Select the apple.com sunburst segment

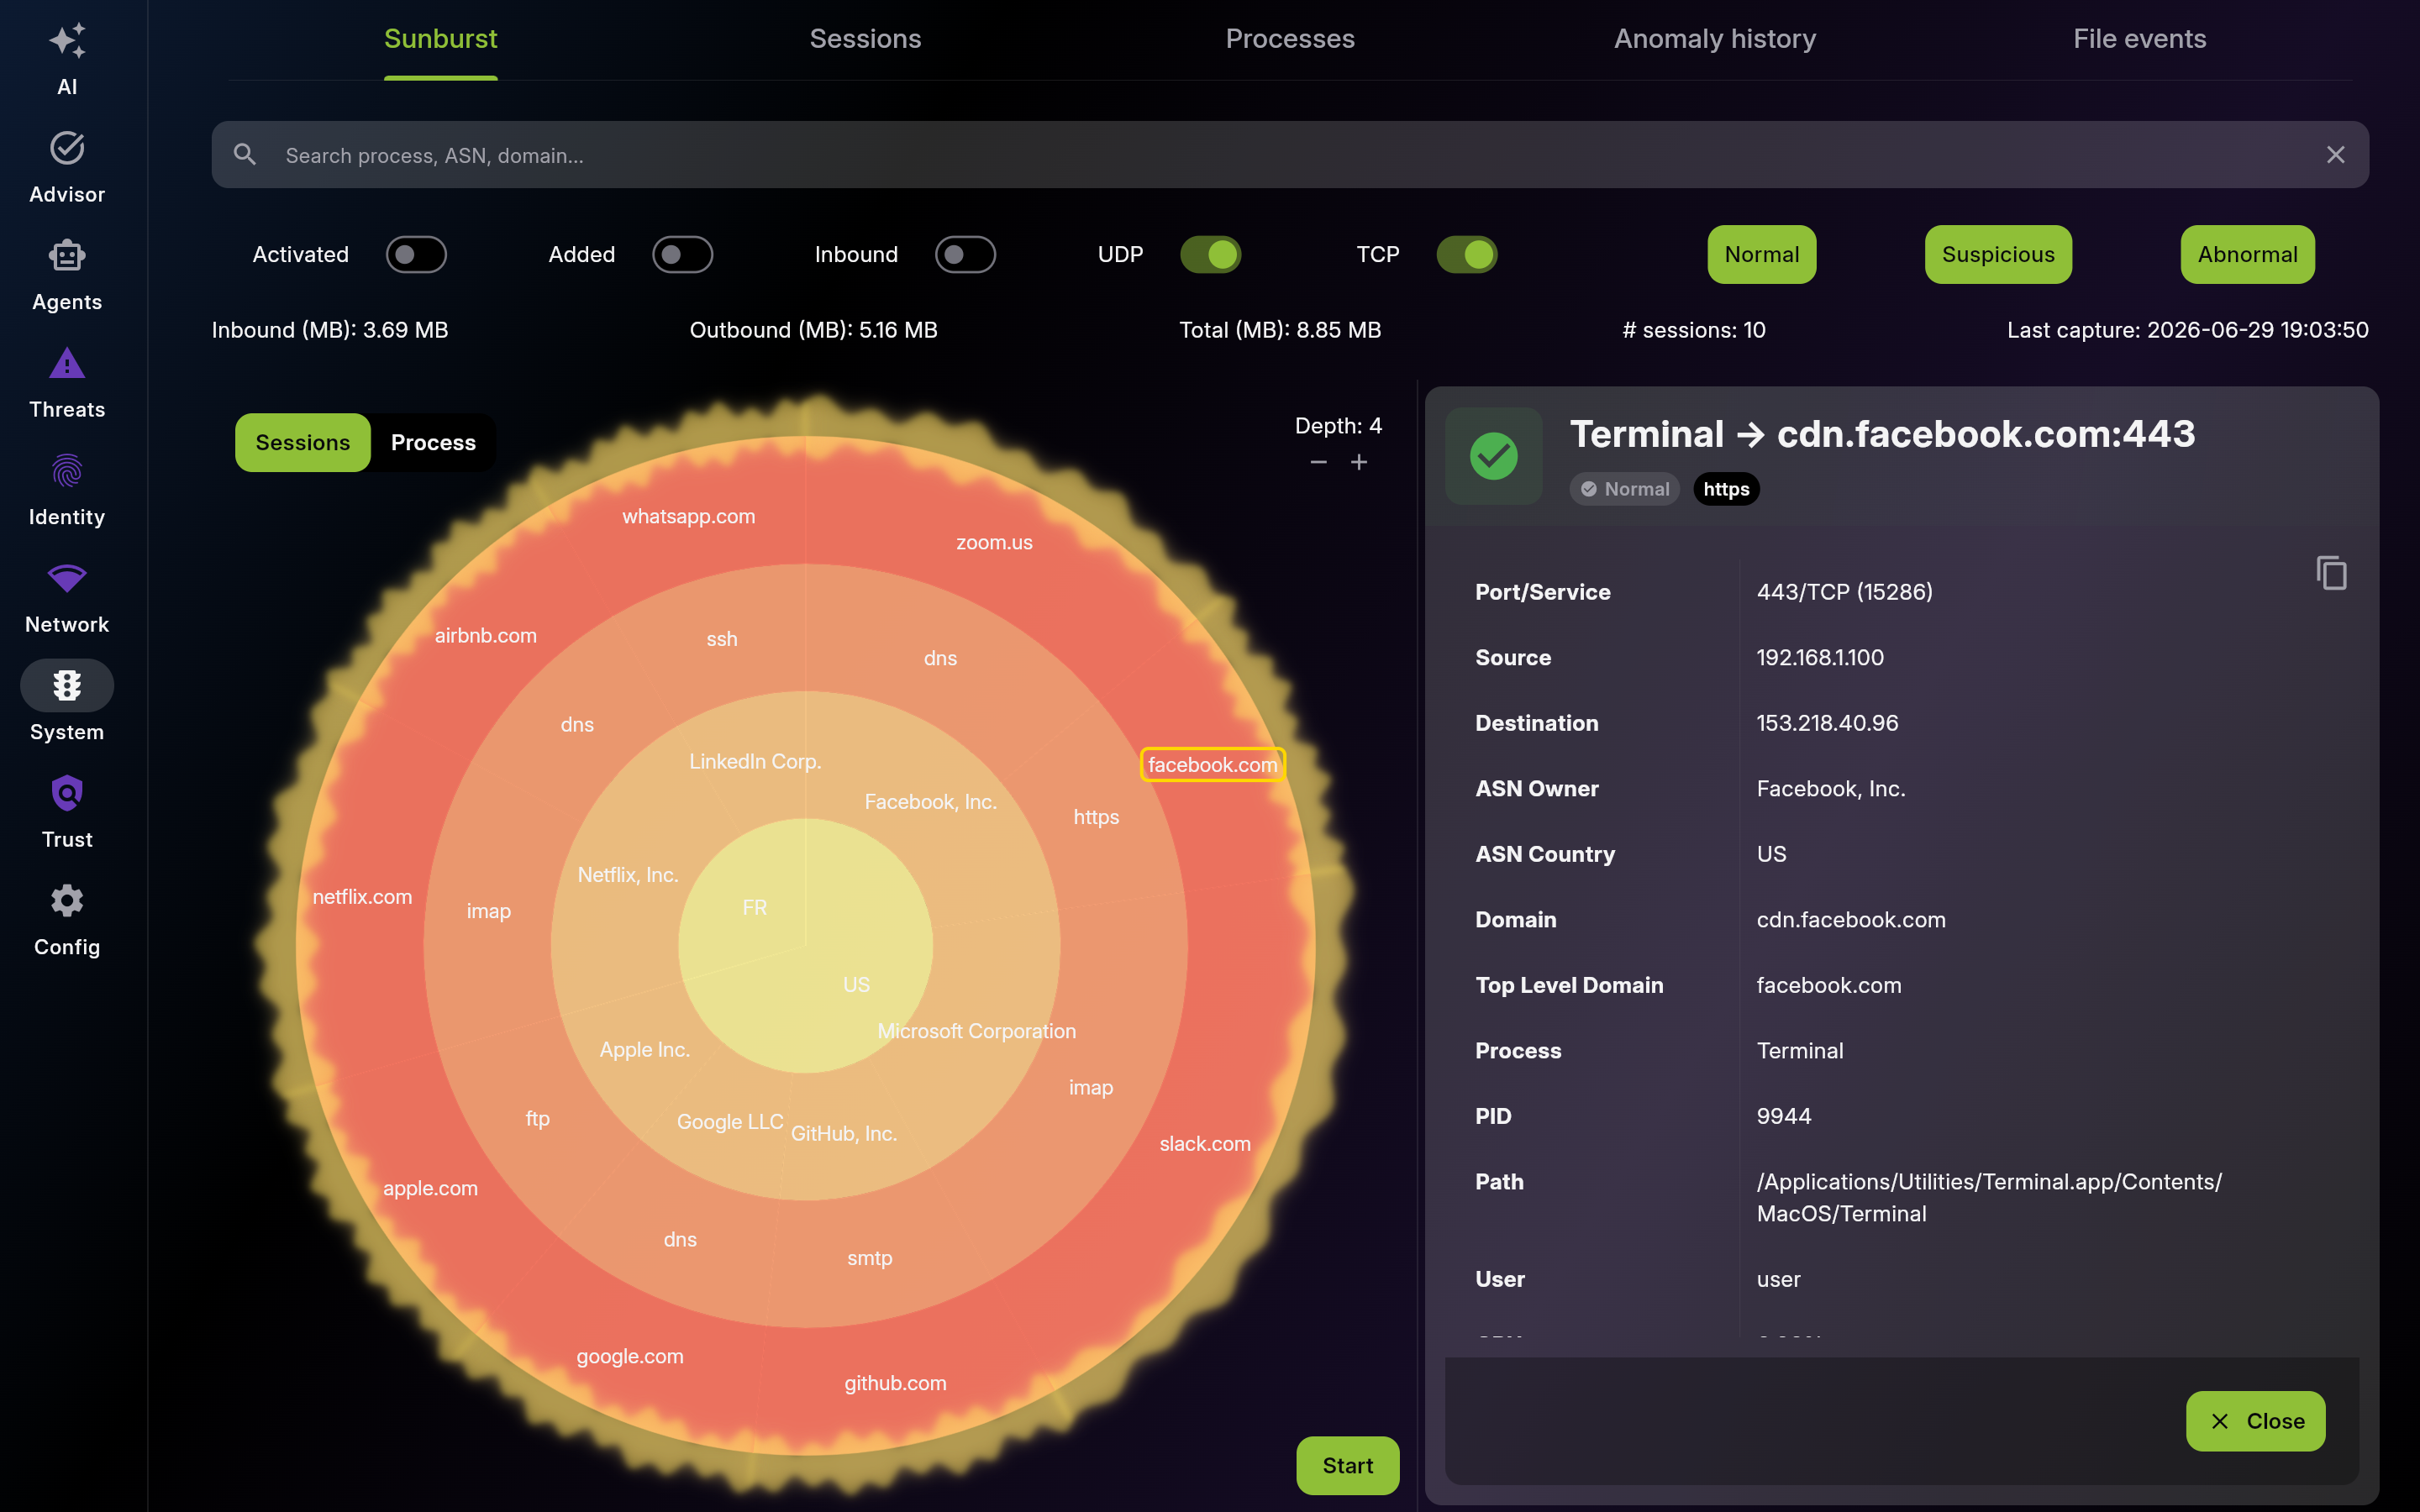pos(430,1188)
